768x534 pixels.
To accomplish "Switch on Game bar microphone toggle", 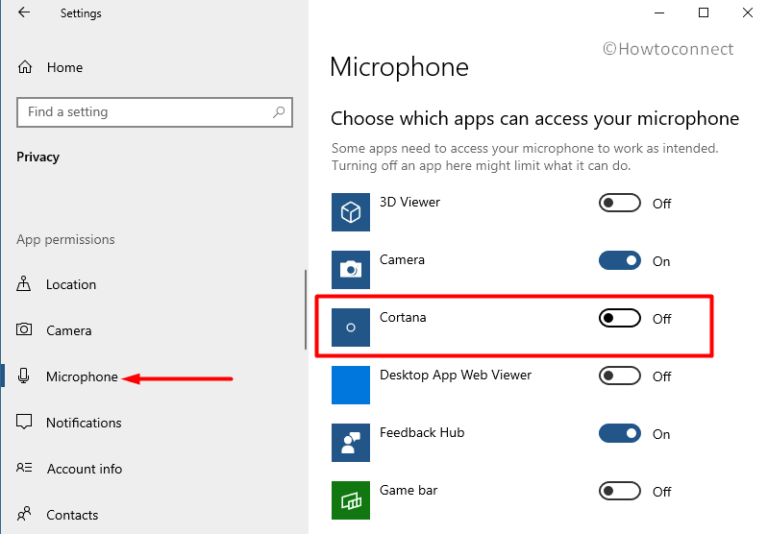I will click(620, 491).
